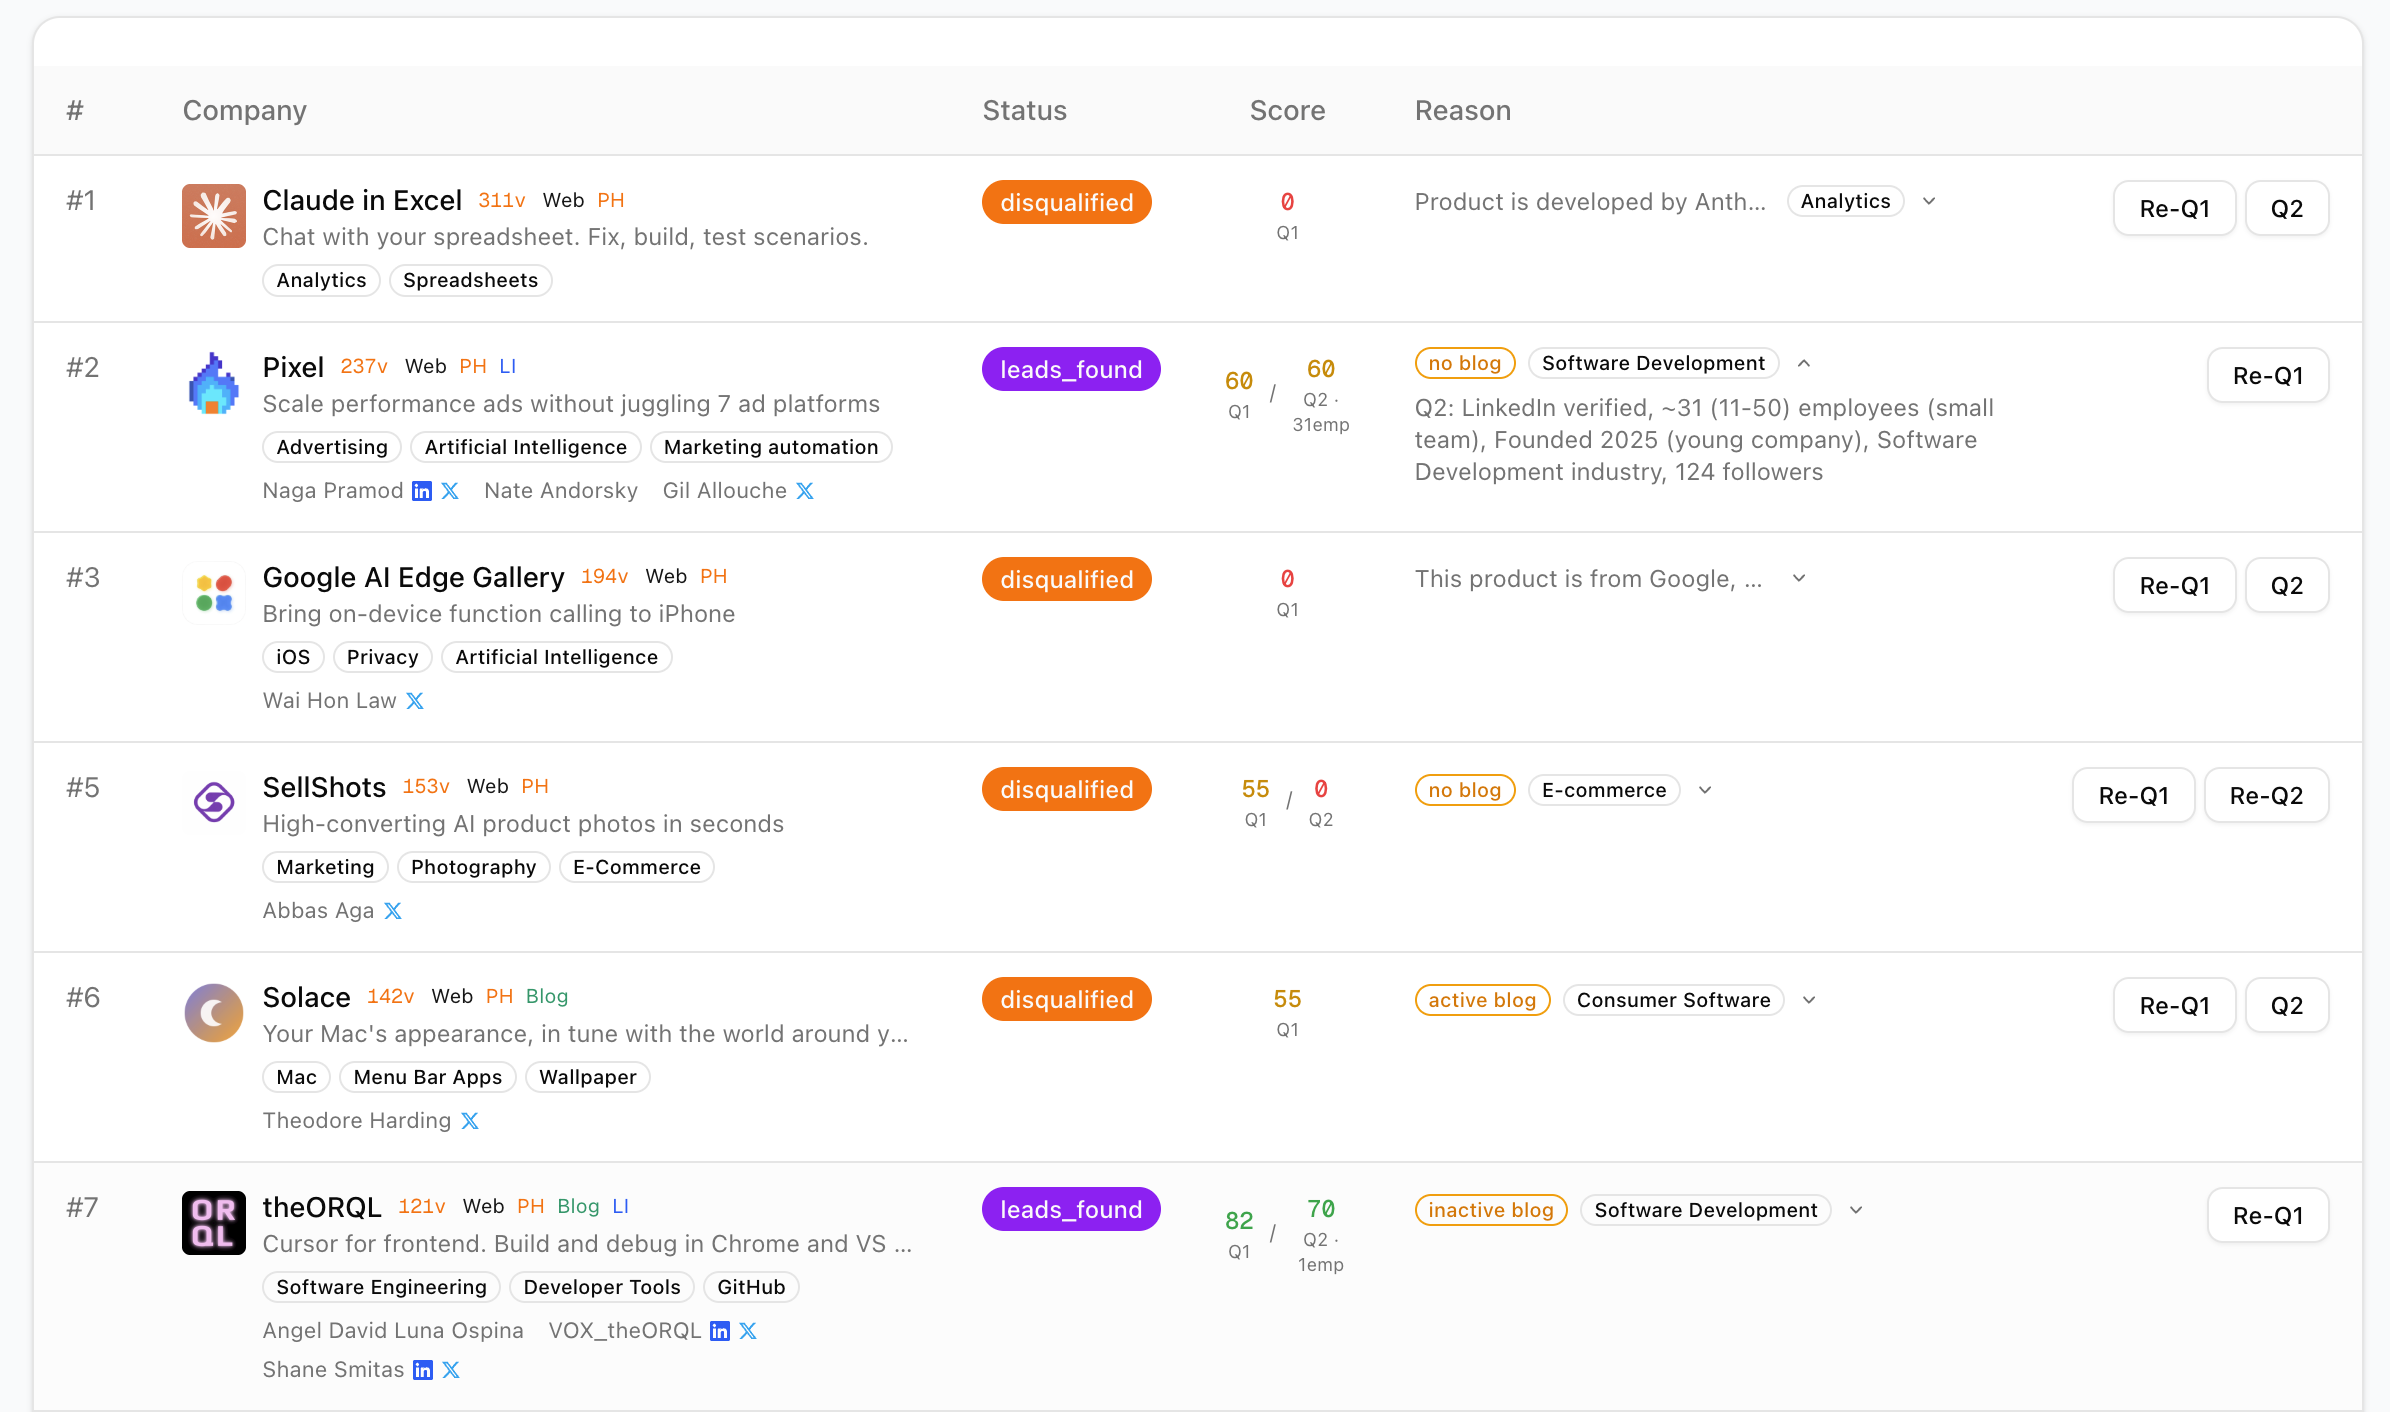The width and height of the screenshot is (2390, 1412).
Task: Open theORQL Blog link
Action: (x=578, y=1206)
